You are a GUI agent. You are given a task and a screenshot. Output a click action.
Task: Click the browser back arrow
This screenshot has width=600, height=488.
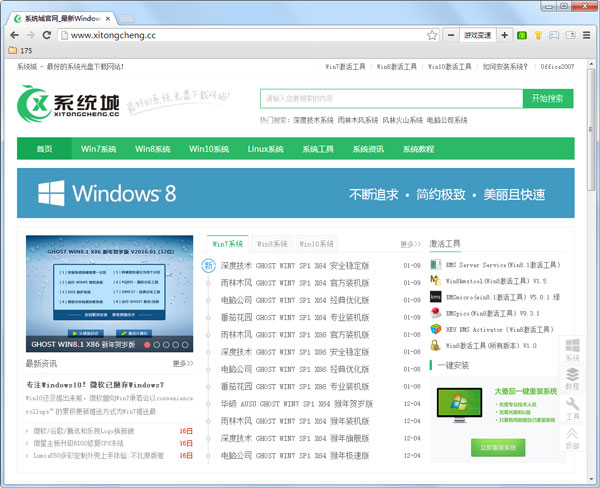coord(15,35)
